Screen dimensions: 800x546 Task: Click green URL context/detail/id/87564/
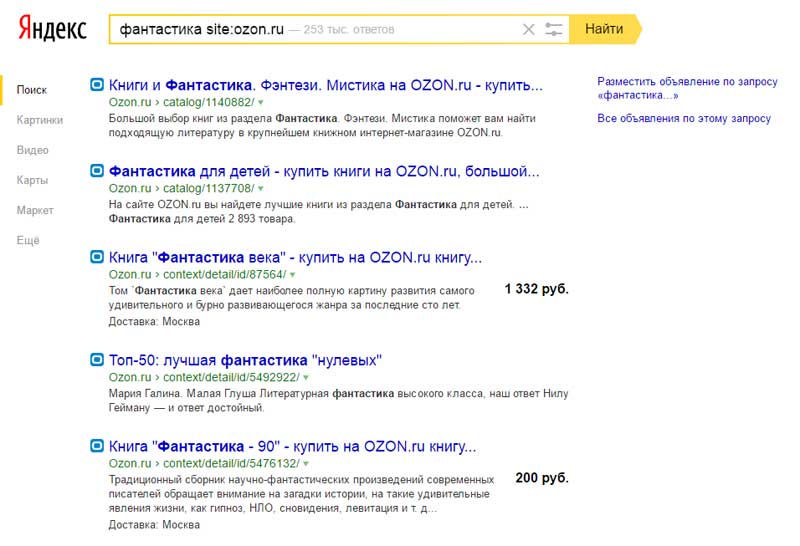coord(224,275)
